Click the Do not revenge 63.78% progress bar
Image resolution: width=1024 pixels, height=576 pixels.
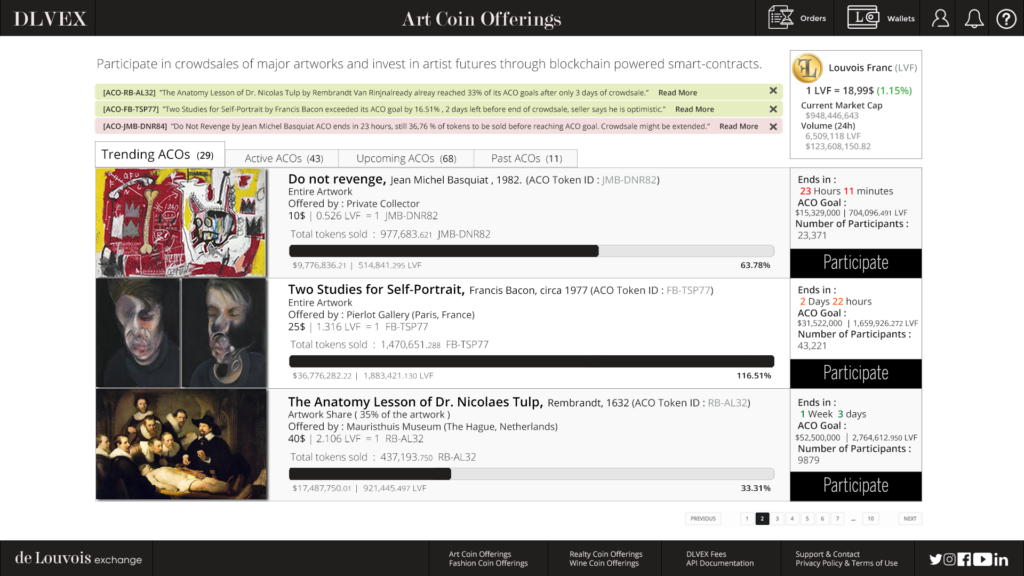(x=532, y=251)
